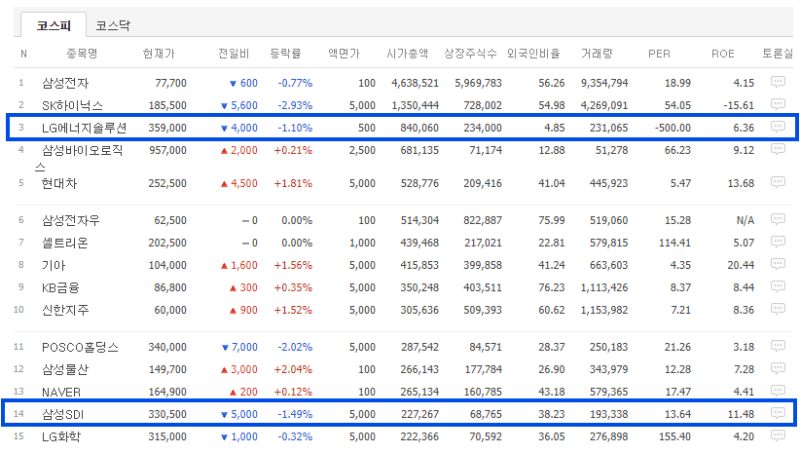800x453 pixels.
Task: Open discussion board icon for NAVER
Action: coord(778,391)
